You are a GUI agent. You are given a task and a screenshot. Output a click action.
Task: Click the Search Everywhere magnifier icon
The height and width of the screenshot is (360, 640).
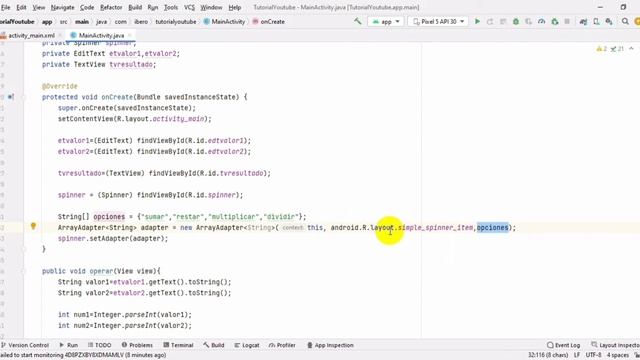(625, 21)
